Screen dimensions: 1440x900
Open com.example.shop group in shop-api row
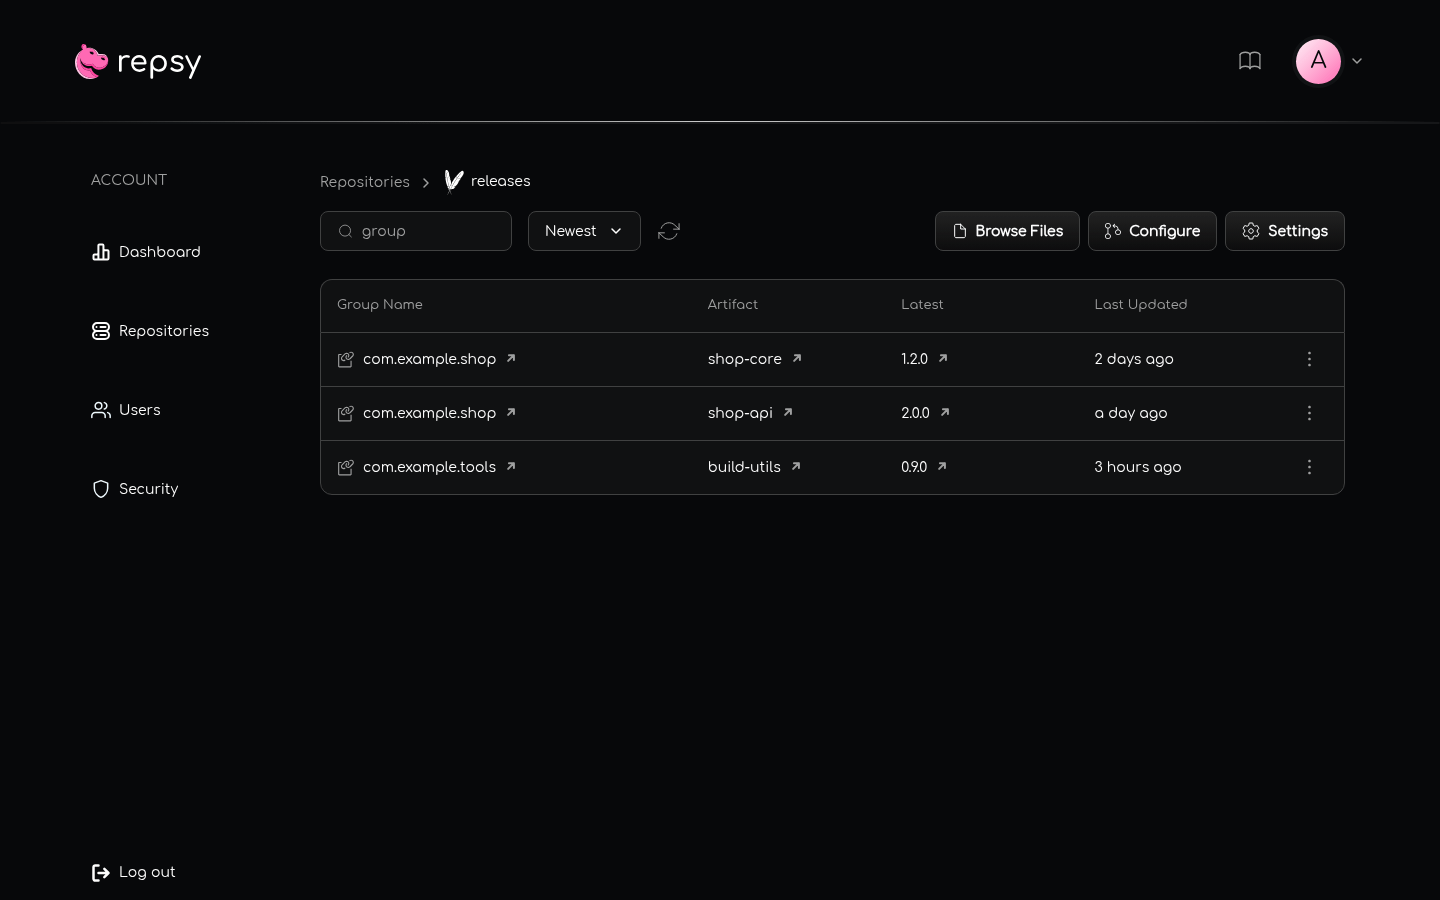pyautogui.click(x=439, y=413)
